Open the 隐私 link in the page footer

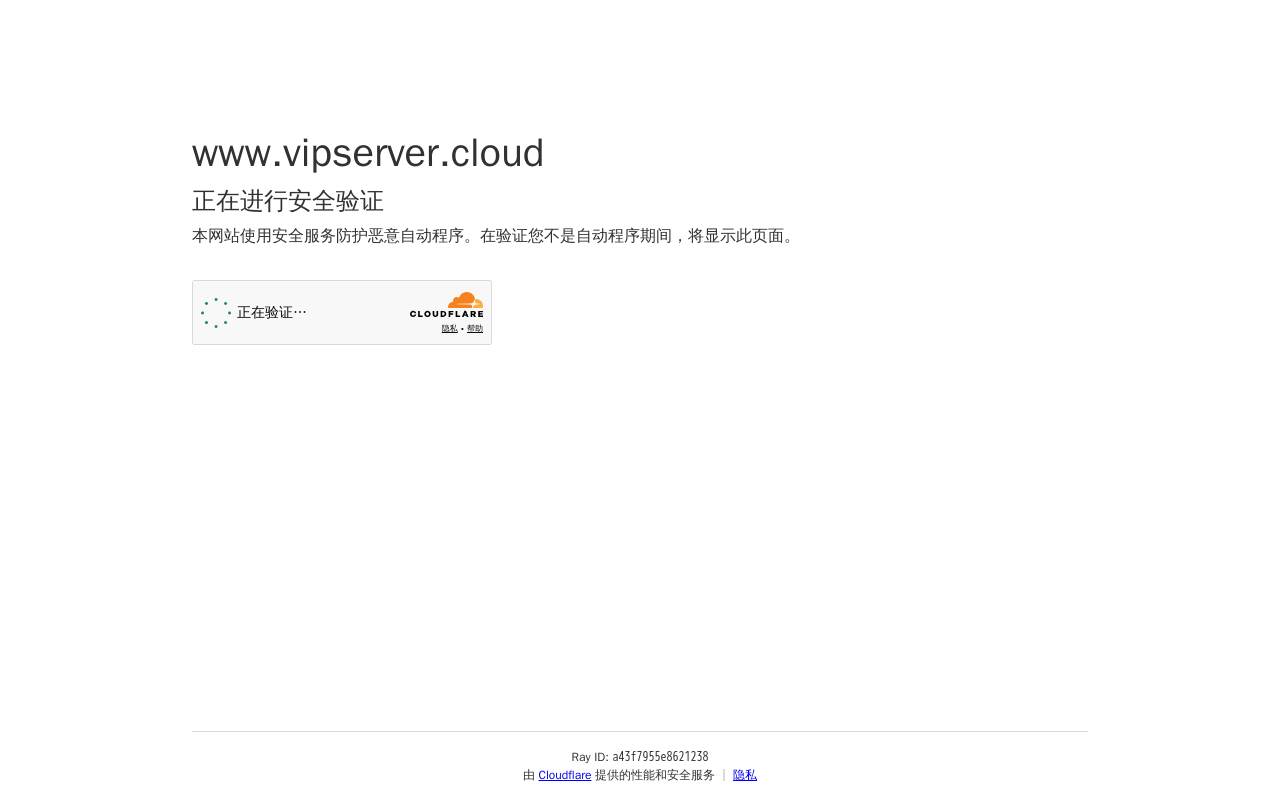[745, 775]
